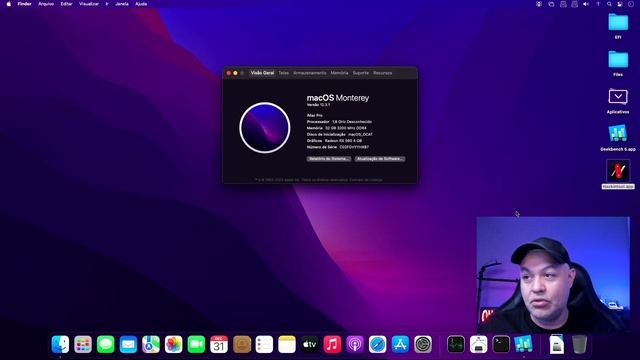The image size is (640, 360).
Task: Open the Finder menu
Action: (x=24, y=4)
